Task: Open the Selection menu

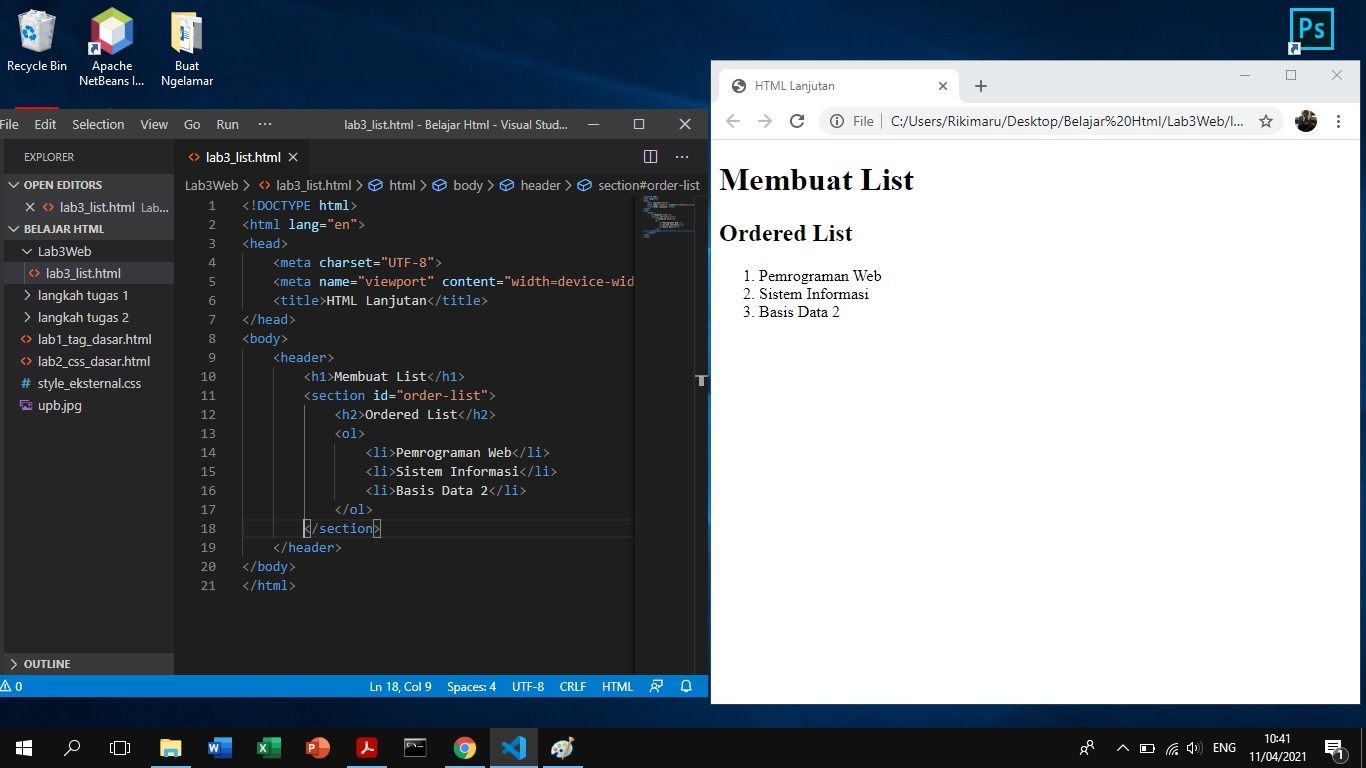Action: point(98,125)
